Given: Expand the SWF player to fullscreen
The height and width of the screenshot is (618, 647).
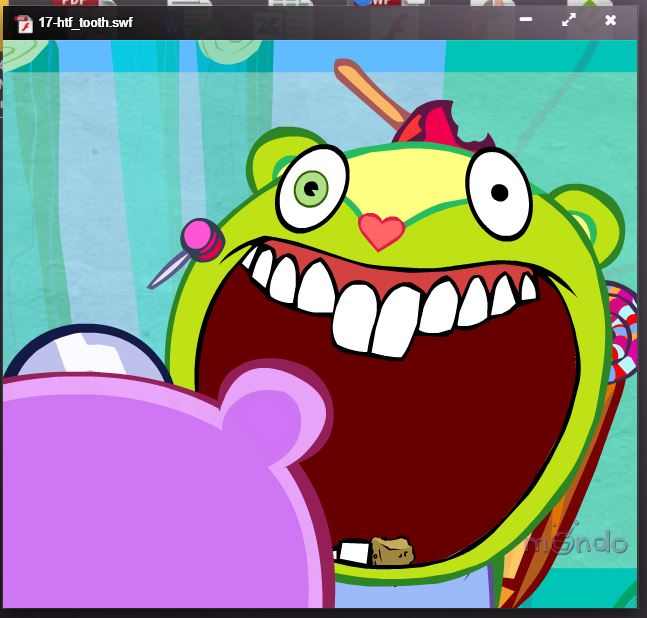Looking at the screenshot, I should [x=569, y=19].
